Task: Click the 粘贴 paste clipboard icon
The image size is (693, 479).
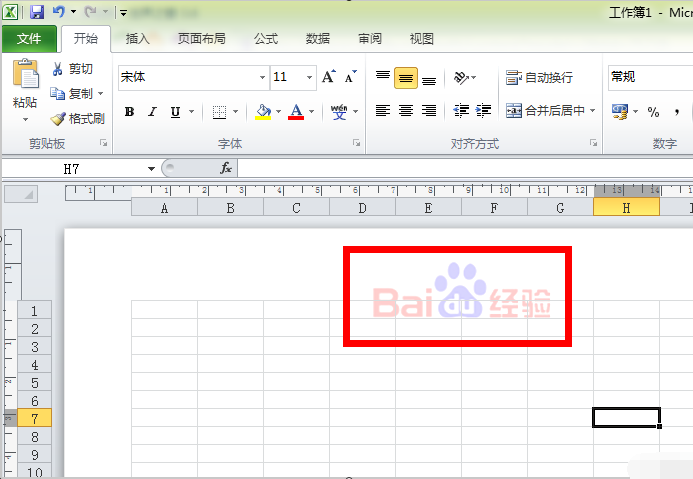Action: coord(26,74)
